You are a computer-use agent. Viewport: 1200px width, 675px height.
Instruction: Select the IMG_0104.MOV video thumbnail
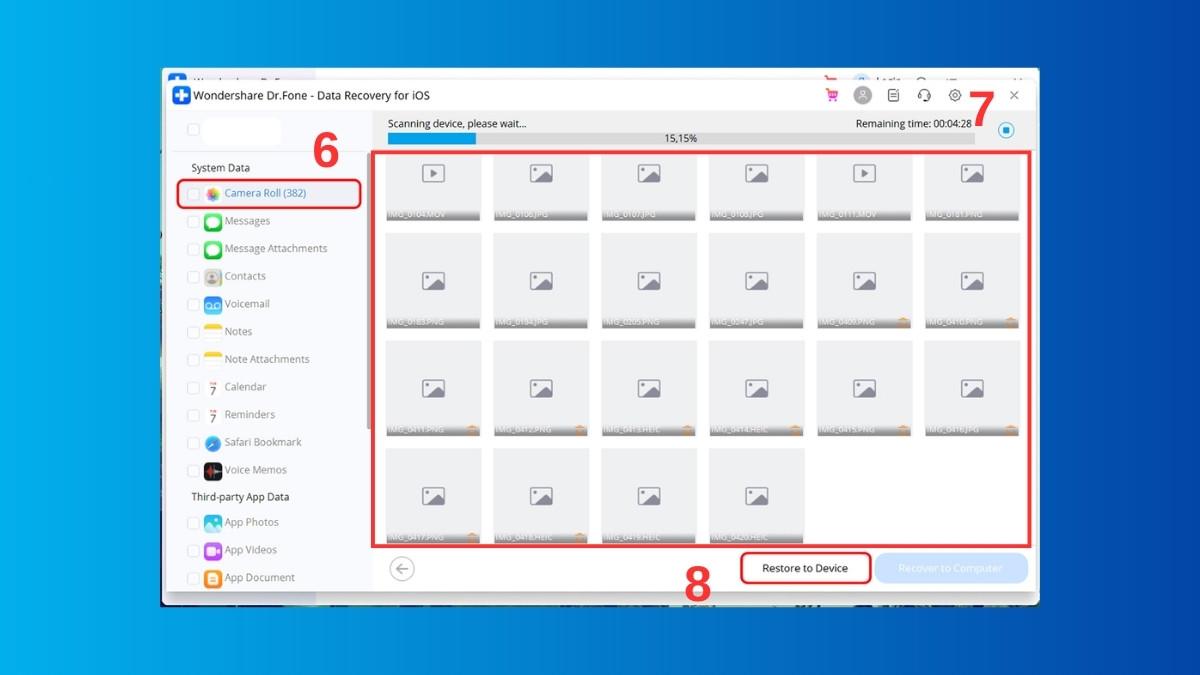pyautogui.click(x=433, y=187)
